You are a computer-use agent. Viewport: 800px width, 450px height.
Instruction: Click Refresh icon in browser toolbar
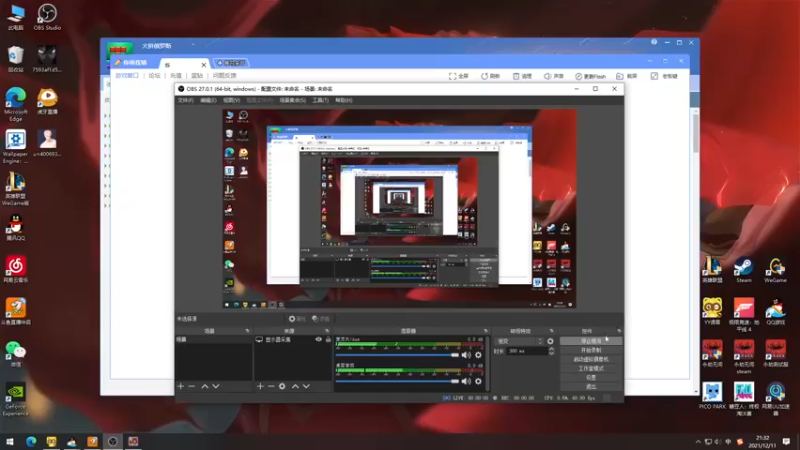coord(490,76)
